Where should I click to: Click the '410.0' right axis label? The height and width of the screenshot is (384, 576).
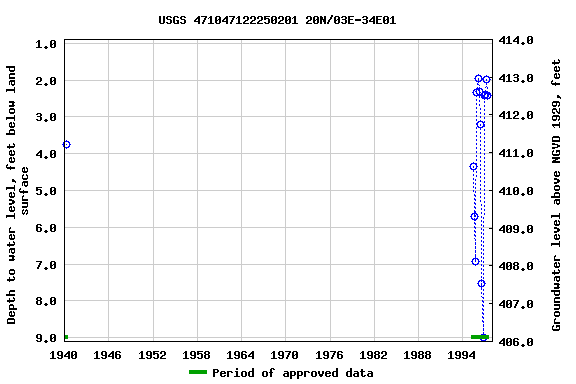516,191
